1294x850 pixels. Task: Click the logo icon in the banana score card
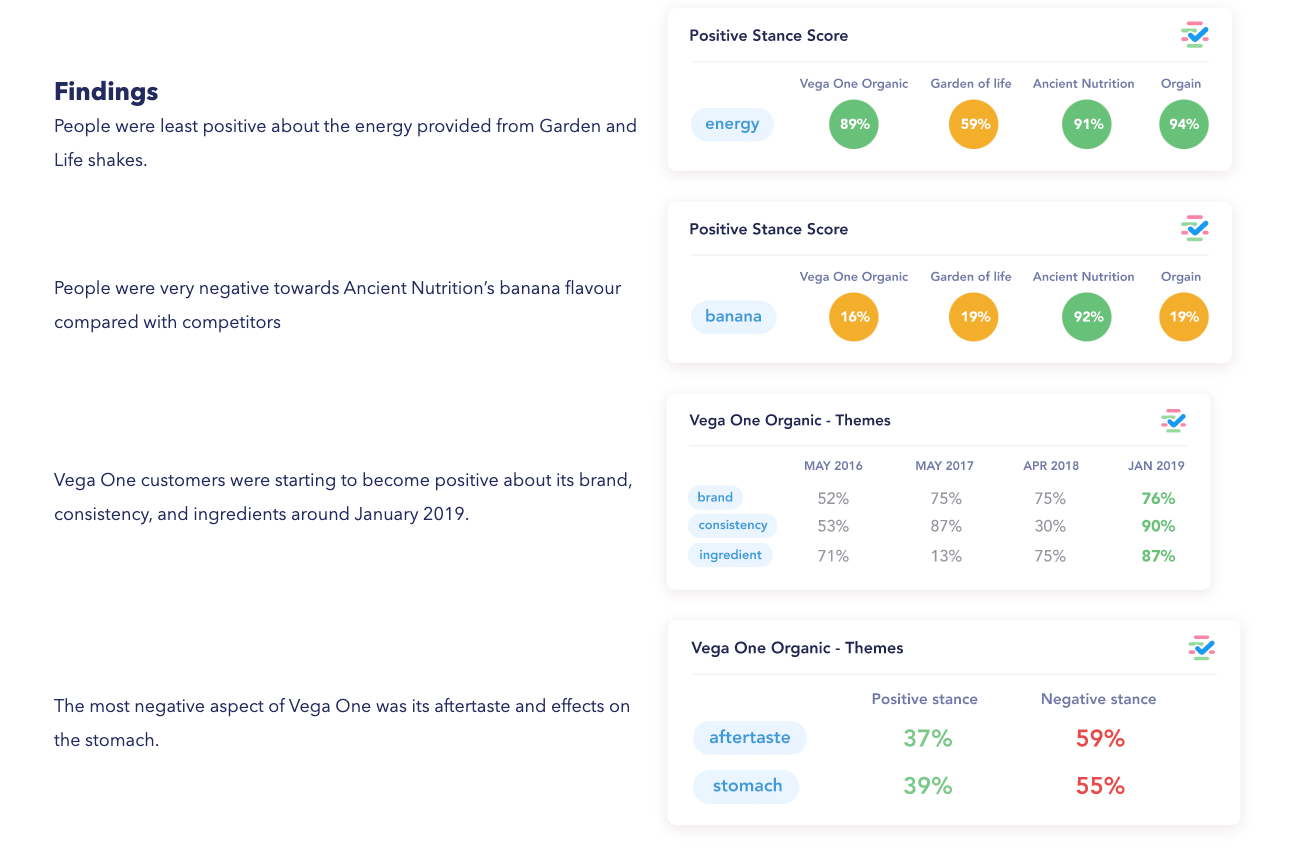pos(1194,228)
